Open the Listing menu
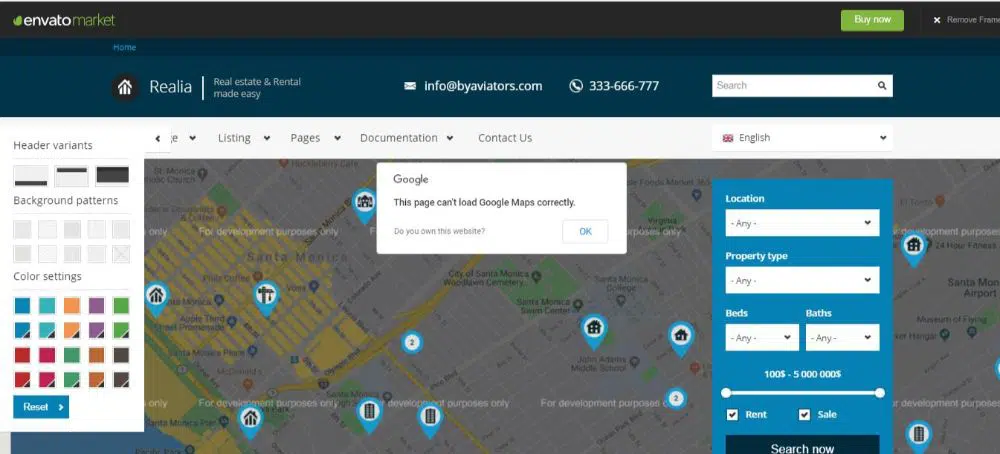This screenshot has height=454, width=1000. tap(242, 138)
